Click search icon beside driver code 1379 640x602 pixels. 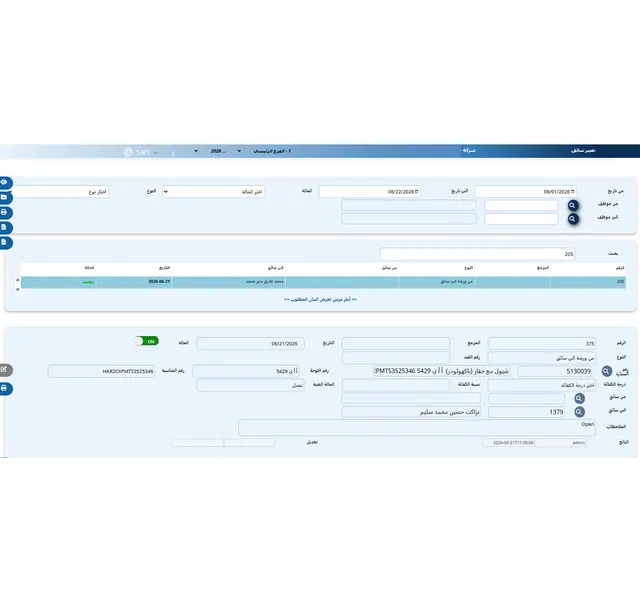coord(579,412)
